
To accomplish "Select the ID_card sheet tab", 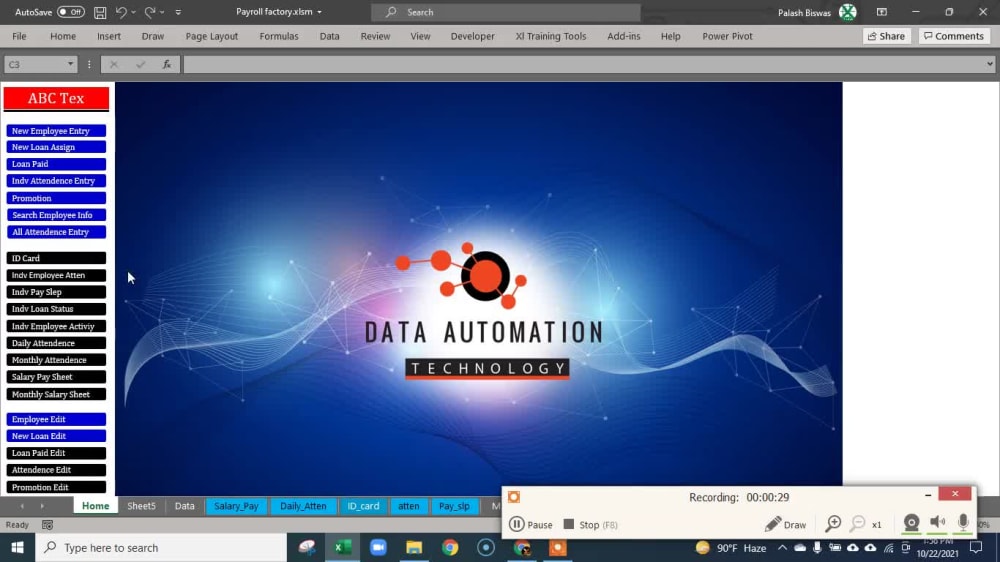I will tap(363, 506).
